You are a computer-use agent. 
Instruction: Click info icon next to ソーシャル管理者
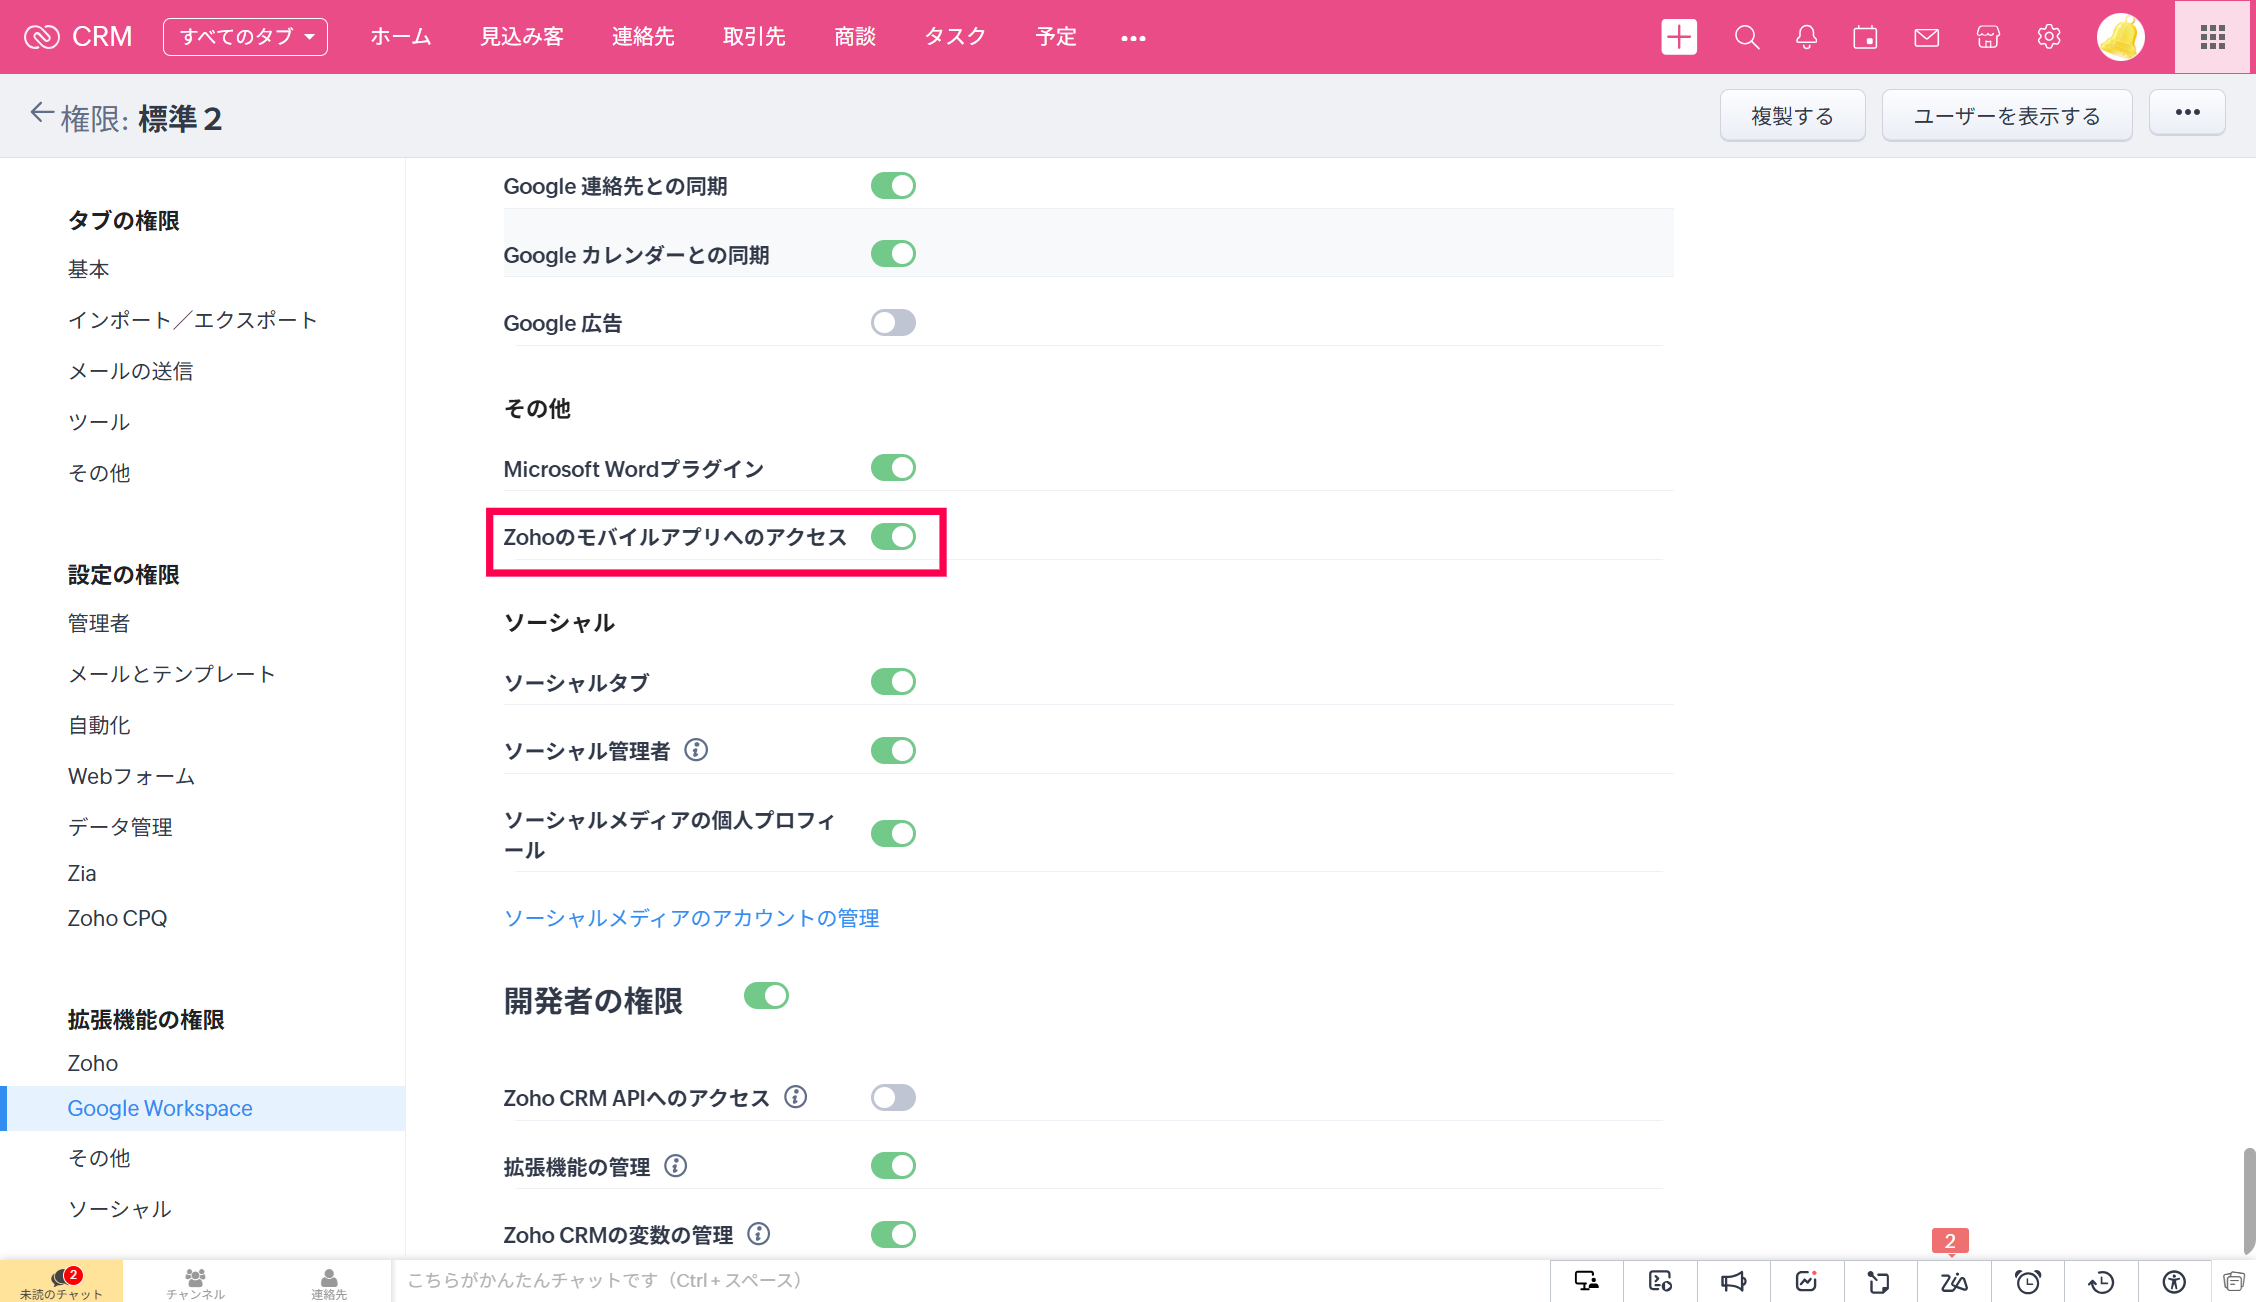point(696,750)
